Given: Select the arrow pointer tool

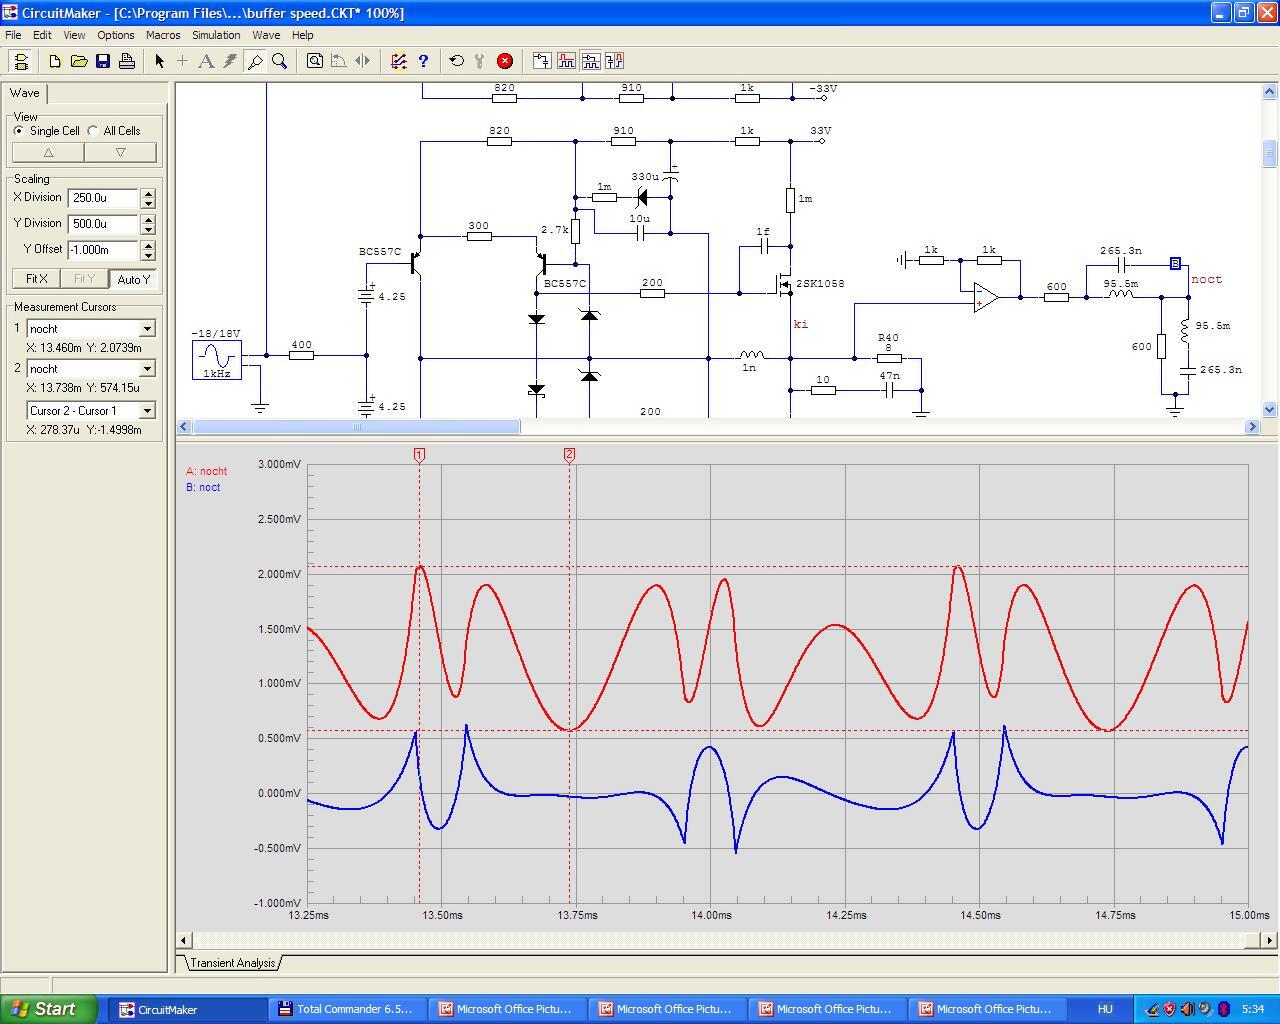Looking at the screenshot, I should pos(159,61).
